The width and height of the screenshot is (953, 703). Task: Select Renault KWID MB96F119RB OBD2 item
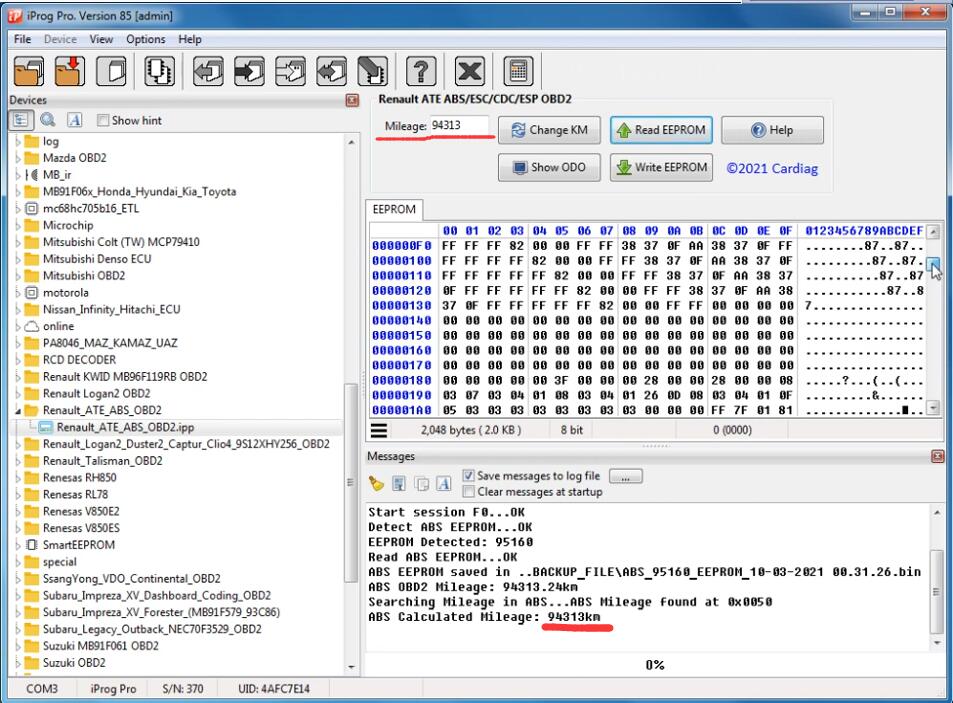(125, 377)
